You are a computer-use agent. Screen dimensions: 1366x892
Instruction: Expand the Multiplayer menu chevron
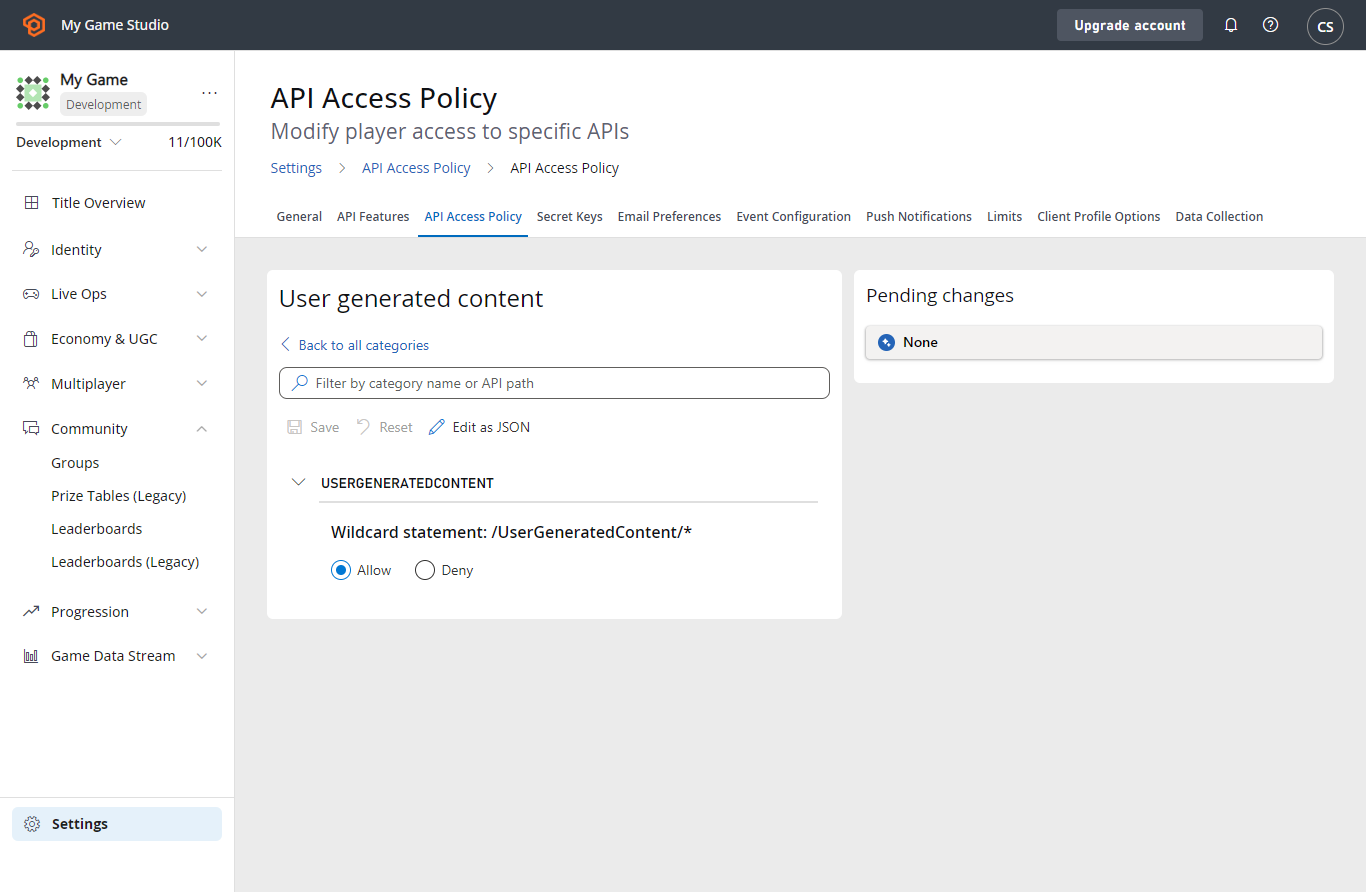tap(202, 384)
